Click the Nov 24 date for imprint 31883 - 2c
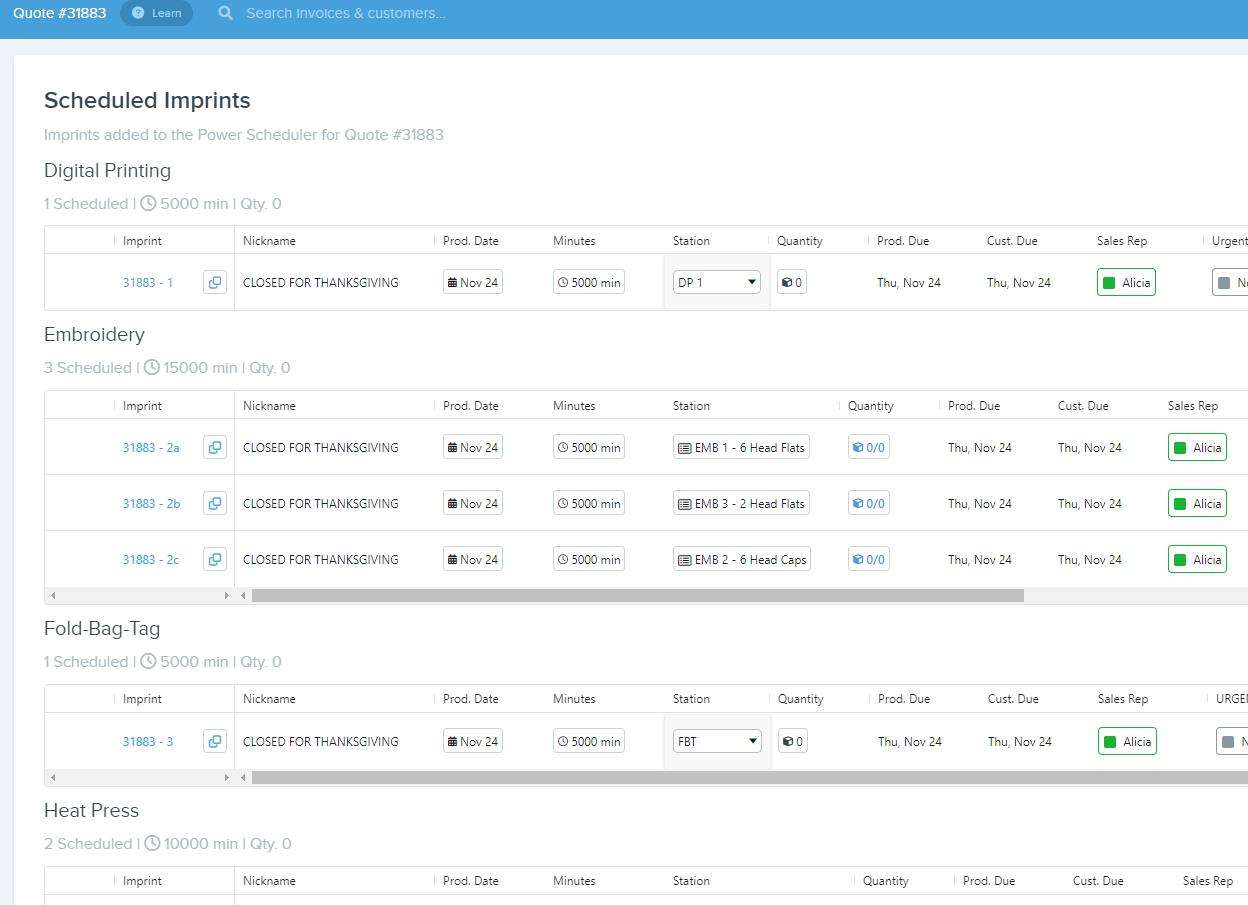 coord(473,559)
